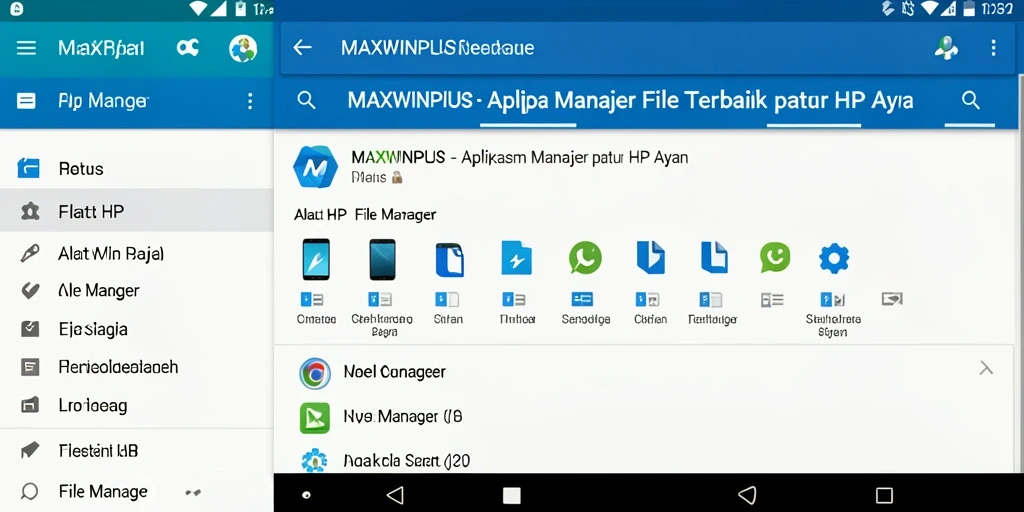
Task: Select Lroioeag in the sidebar
Action: pyautogui.click(x=136, y=406)
